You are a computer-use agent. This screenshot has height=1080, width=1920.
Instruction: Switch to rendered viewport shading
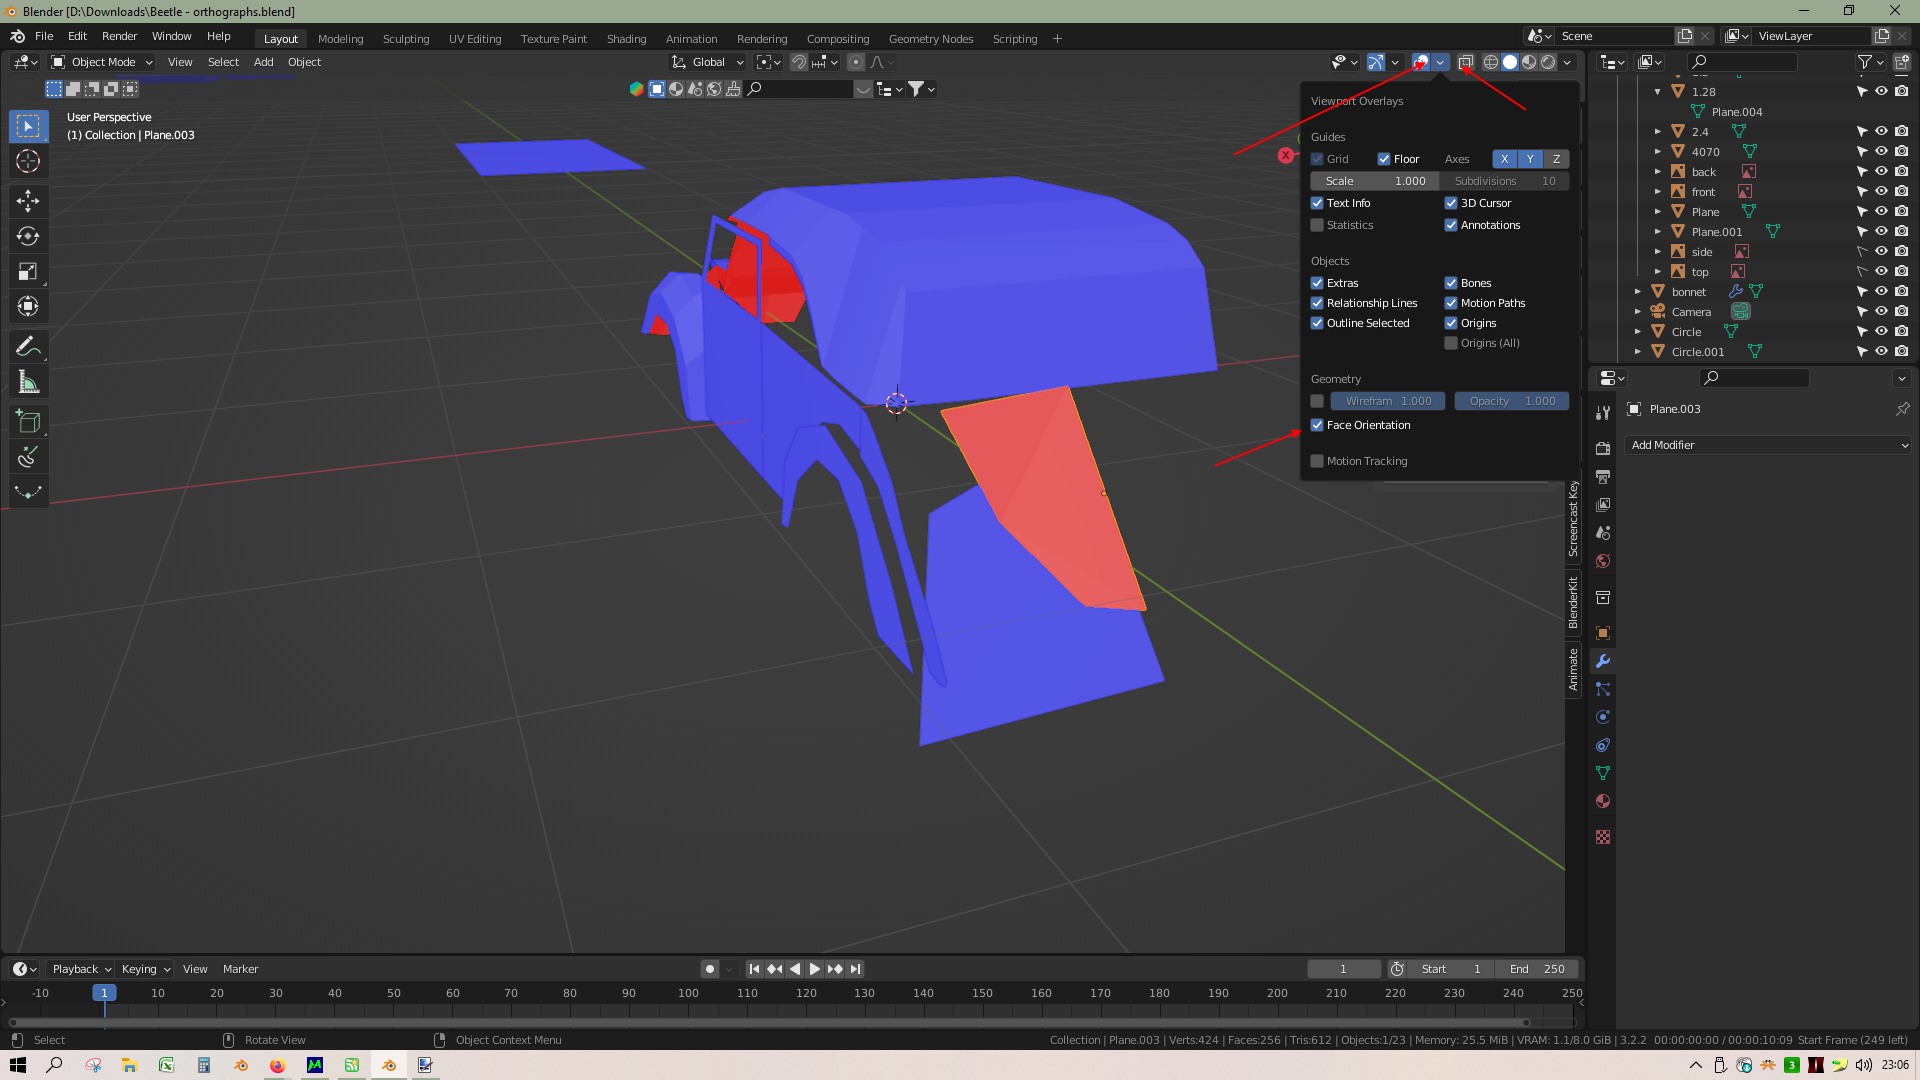coord(1548,62)
